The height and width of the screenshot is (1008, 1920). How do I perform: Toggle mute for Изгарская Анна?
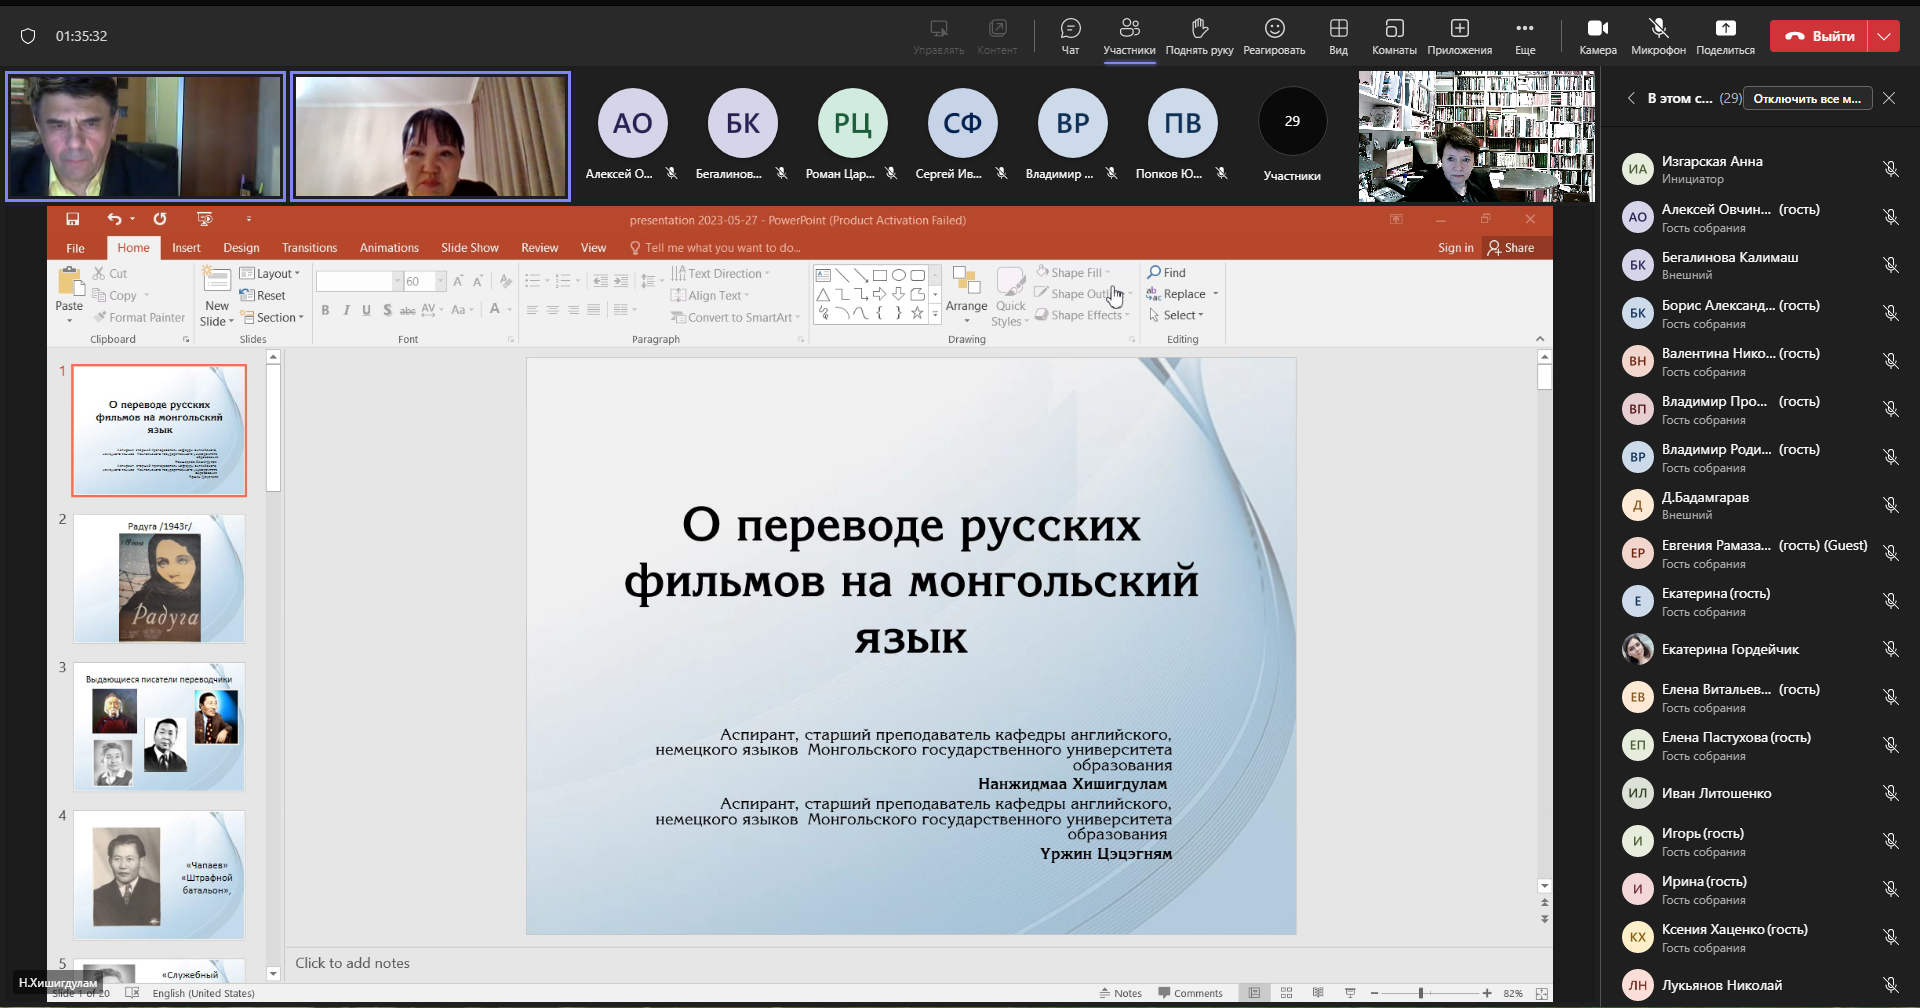[1890, 169]
